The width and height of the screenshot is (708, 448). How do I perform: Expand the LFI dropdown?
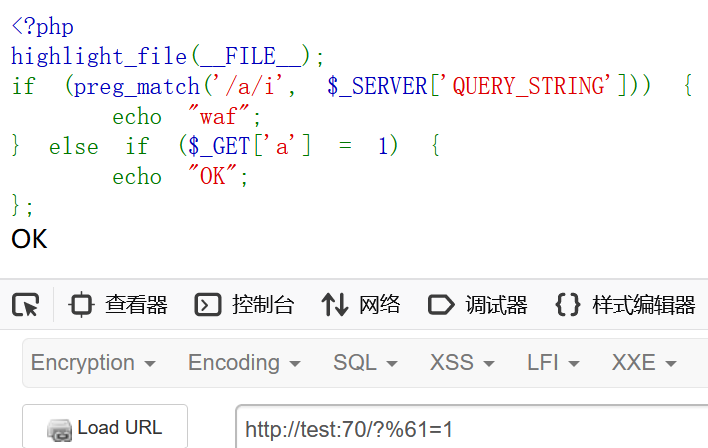coord(553,363)
